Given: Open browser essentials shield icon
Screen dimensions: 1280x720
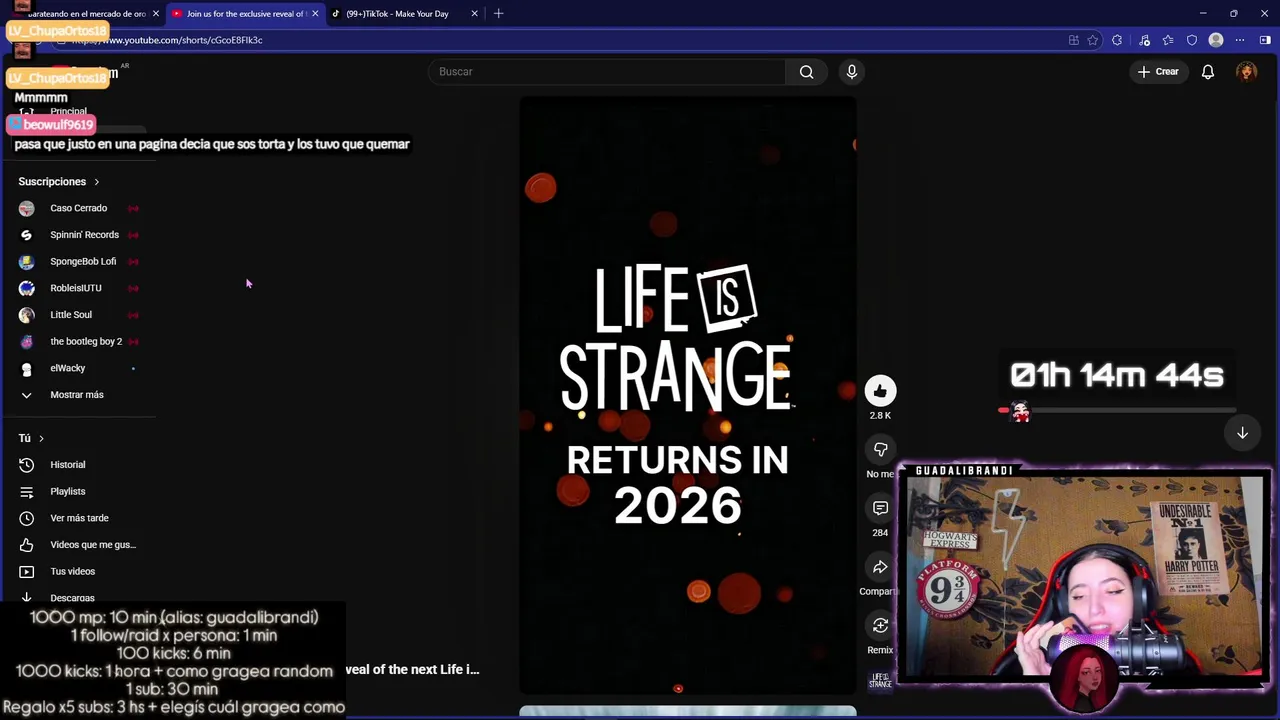Looking at the screenshot, I should pos(1192,40).
